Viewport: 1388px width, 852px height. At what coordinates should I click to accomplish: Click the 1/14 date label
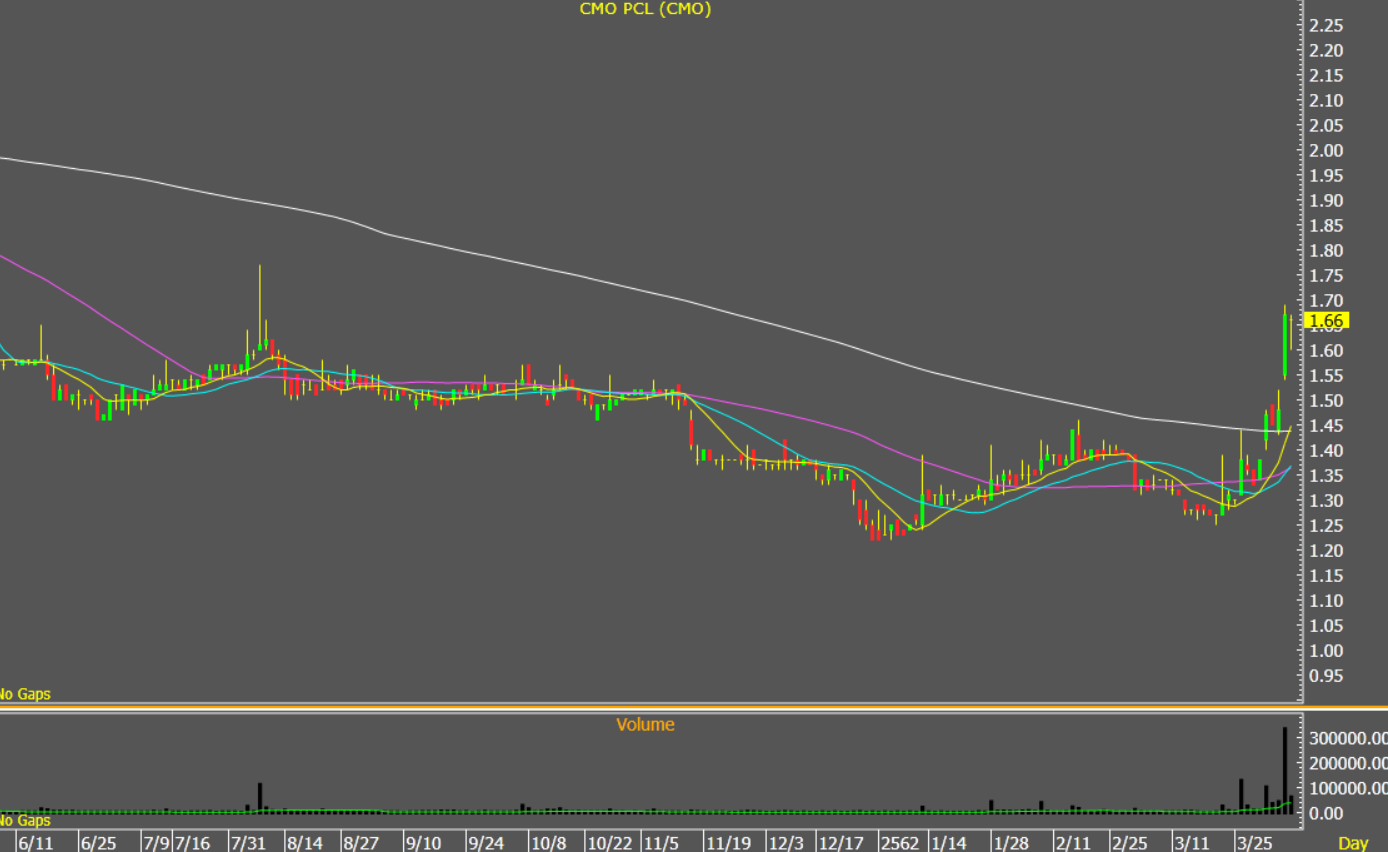(948, 844)
